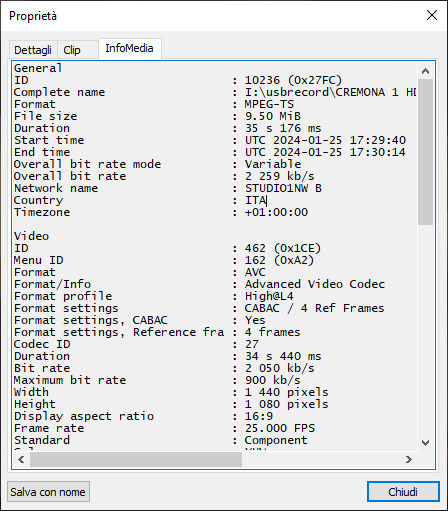Click the horizontal scrollbar thumb
Screen dimensions: 448x511
136,460
